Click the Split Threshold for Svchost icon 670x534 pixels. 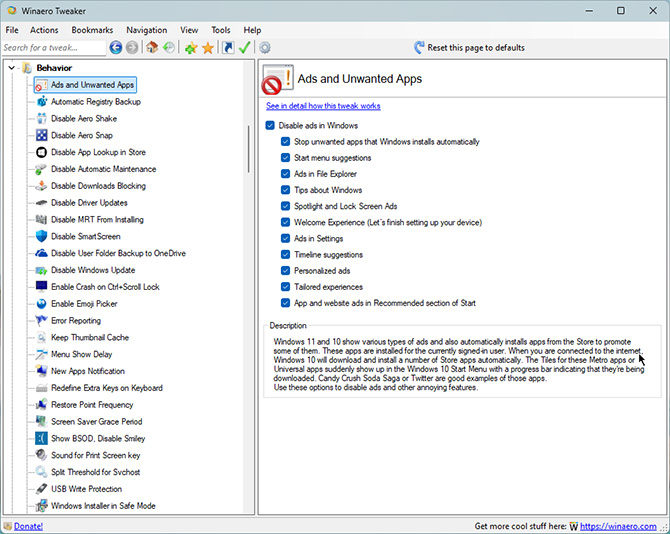(x=41, y=472)
